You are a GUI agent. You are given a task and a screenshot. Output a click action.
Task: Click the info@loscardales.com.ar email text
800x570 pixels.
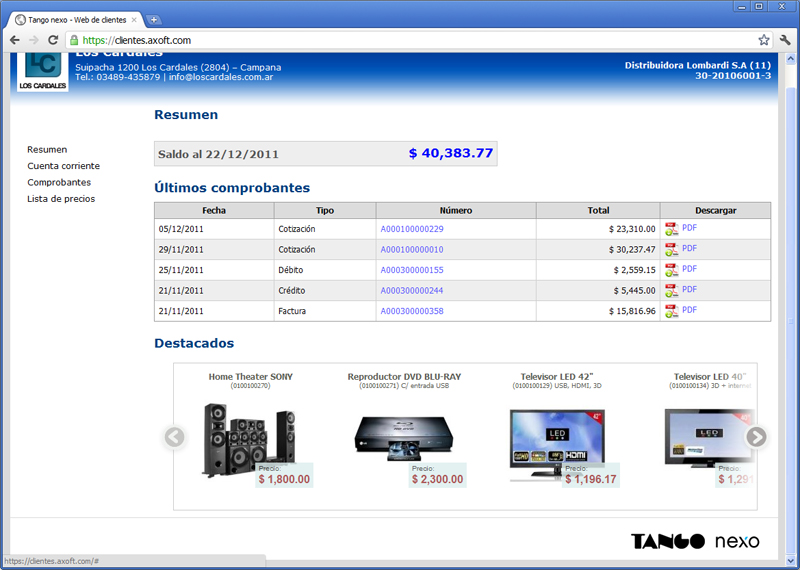(221, 77)
